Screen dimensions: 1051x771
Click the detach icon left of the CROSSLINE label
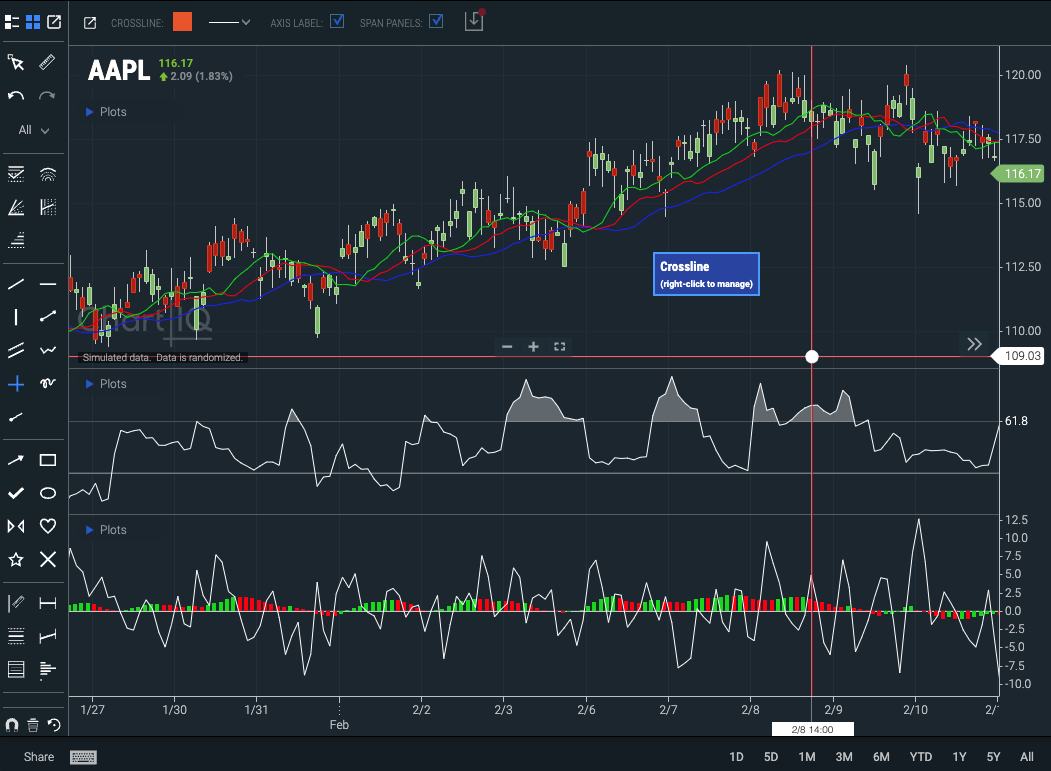click(x=90, y=23)
